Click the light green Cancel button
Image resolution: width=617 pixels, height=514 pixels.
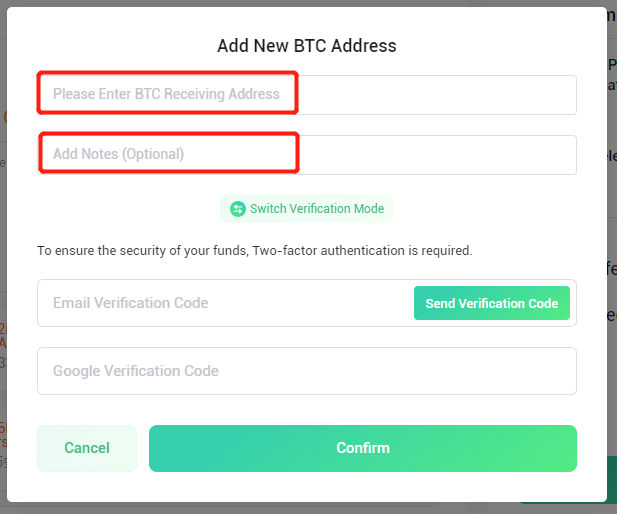tap(87, 448)
